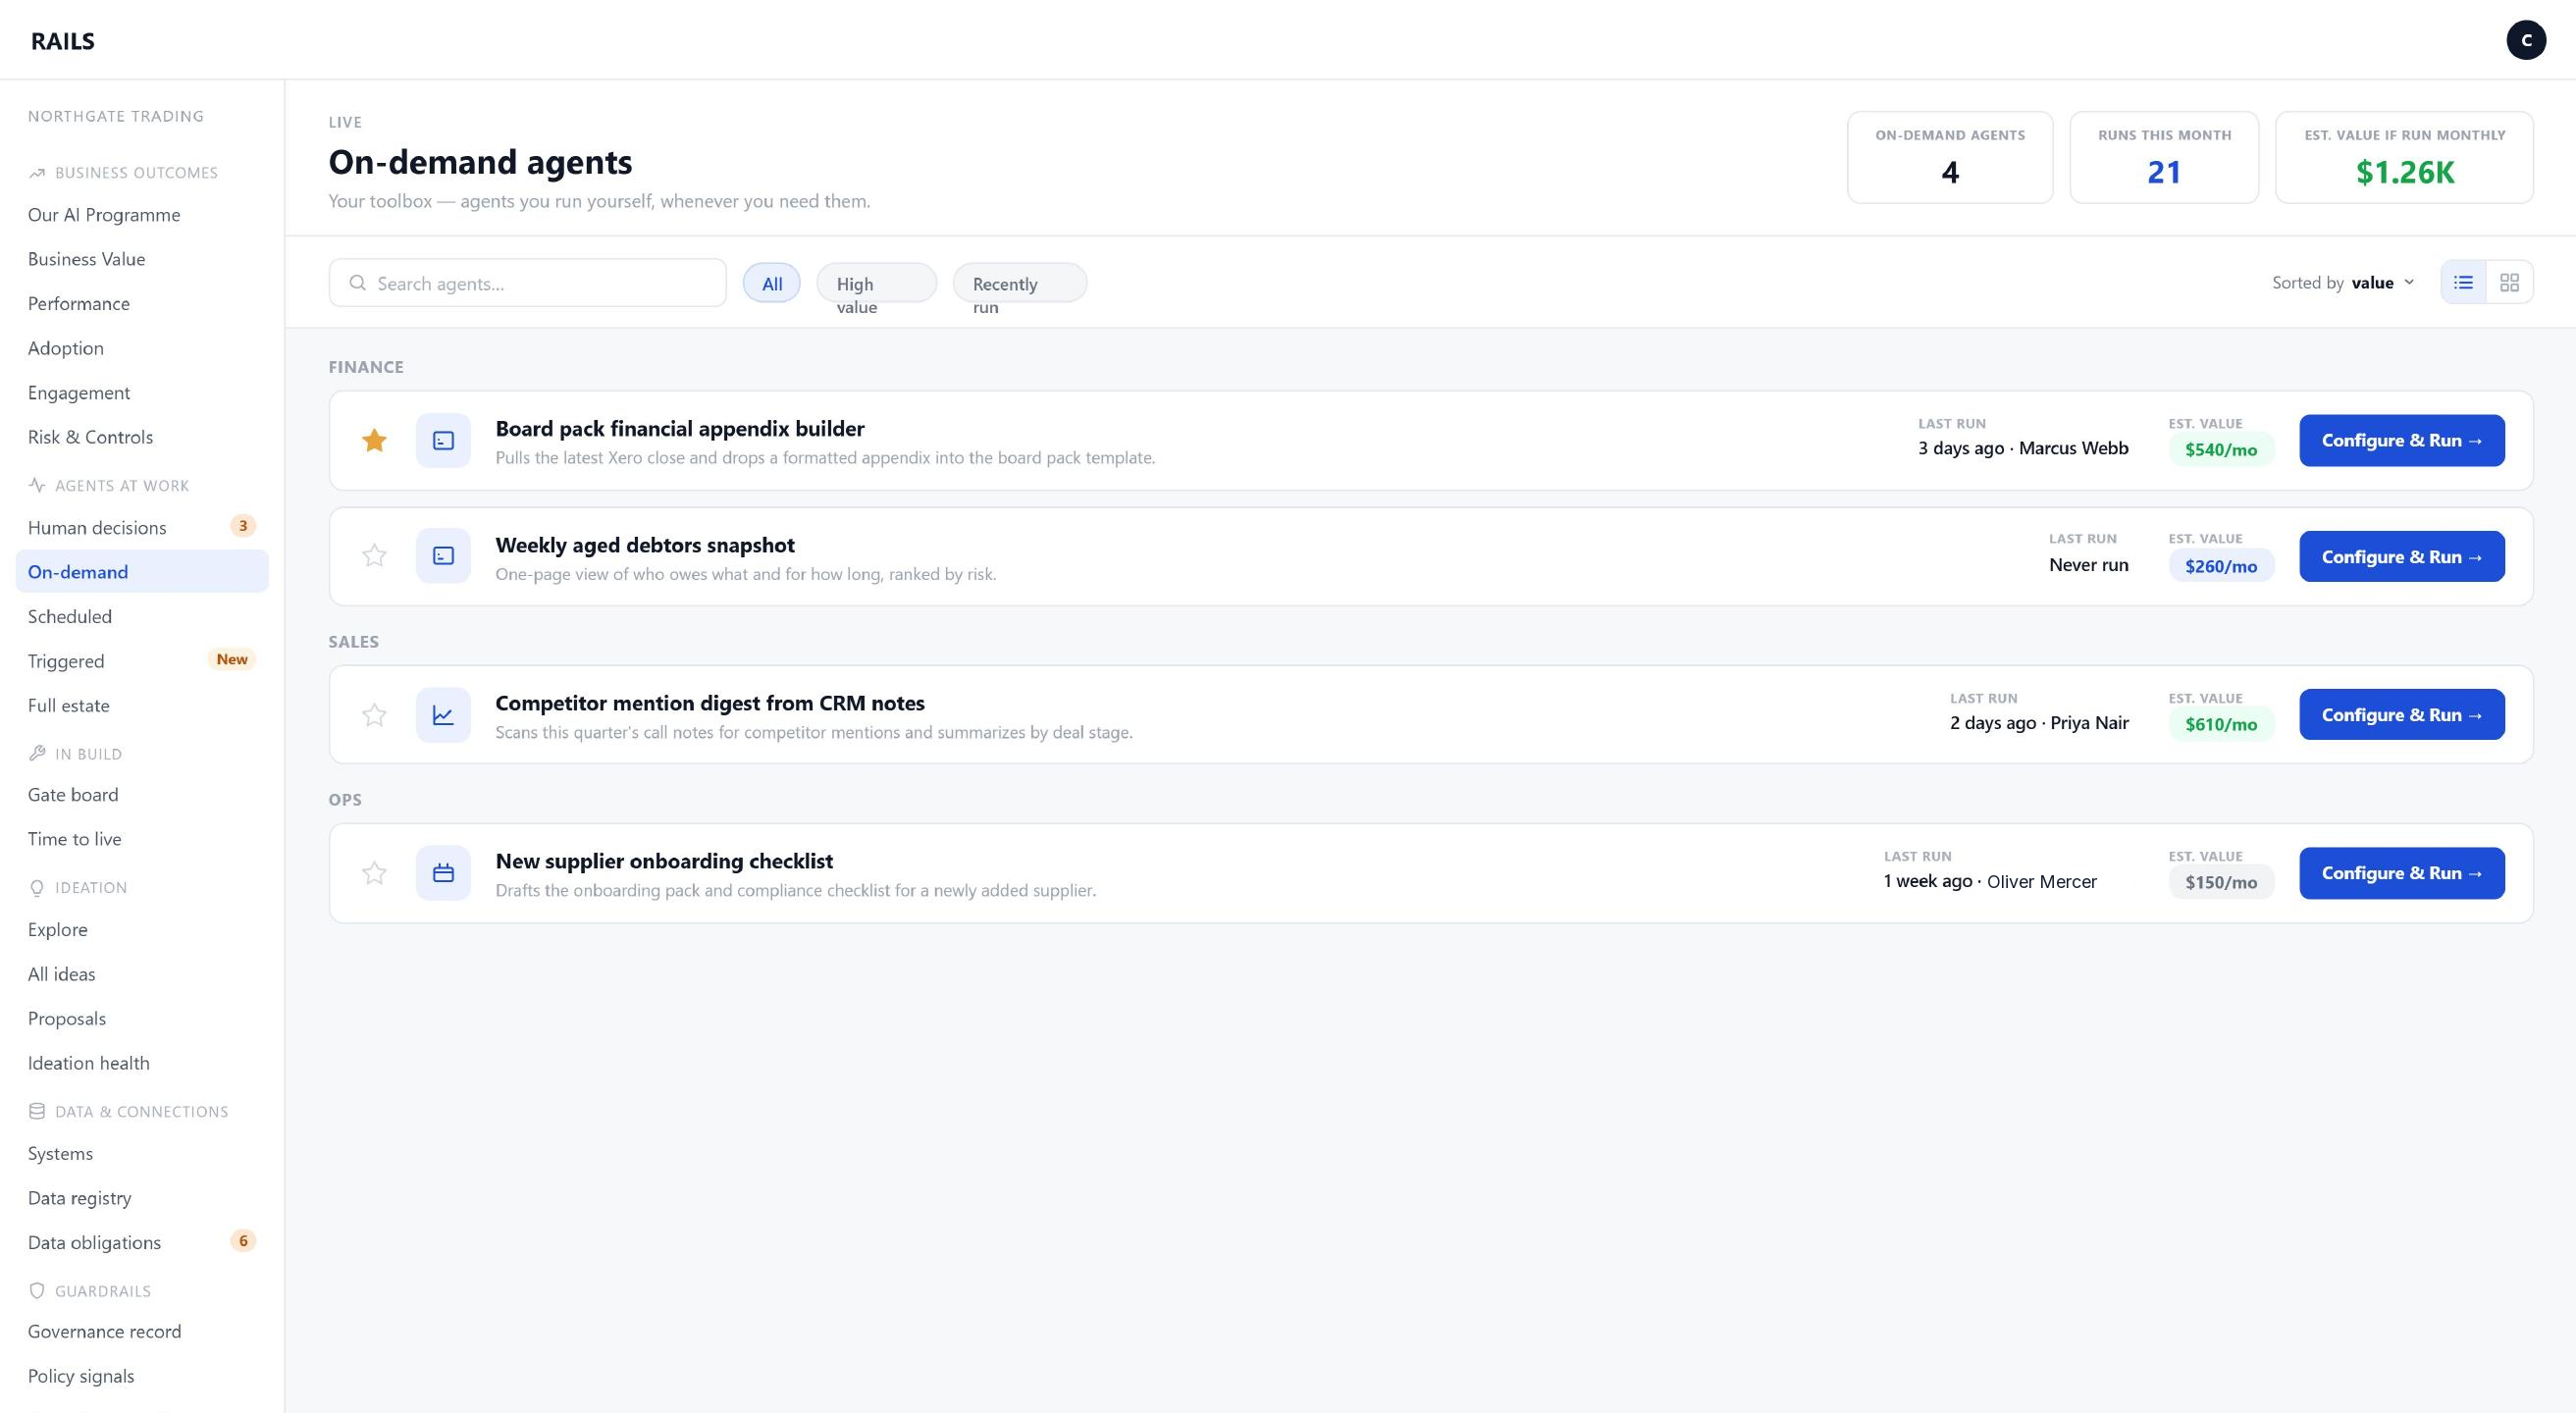Click the Agents at Work pulse icon
The width and height of the screenshot is (2576, 1413).
[37, 485]
